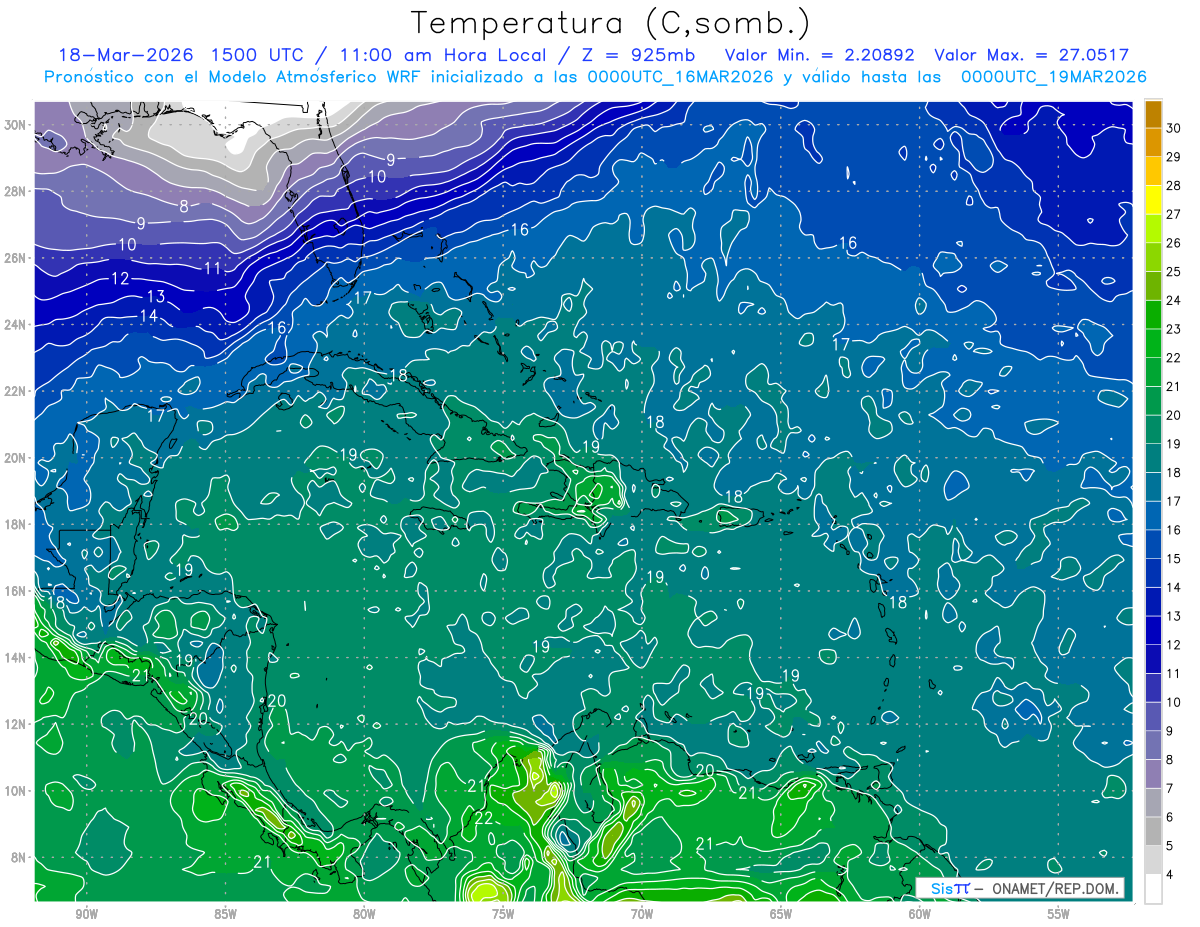Click the "10N" latitude axis label
This screenshot has width=1200, height=927.
17,791
